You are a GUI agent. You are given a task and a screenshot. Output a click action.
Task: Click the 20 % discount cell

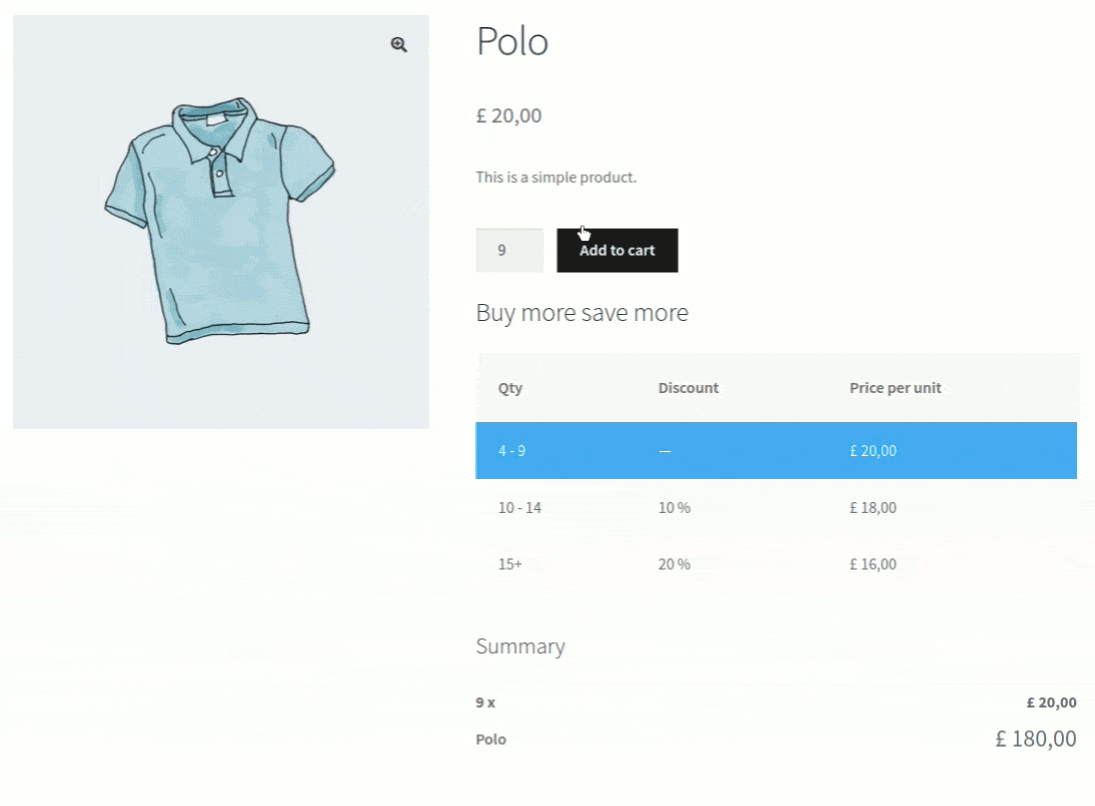(674, 564)
